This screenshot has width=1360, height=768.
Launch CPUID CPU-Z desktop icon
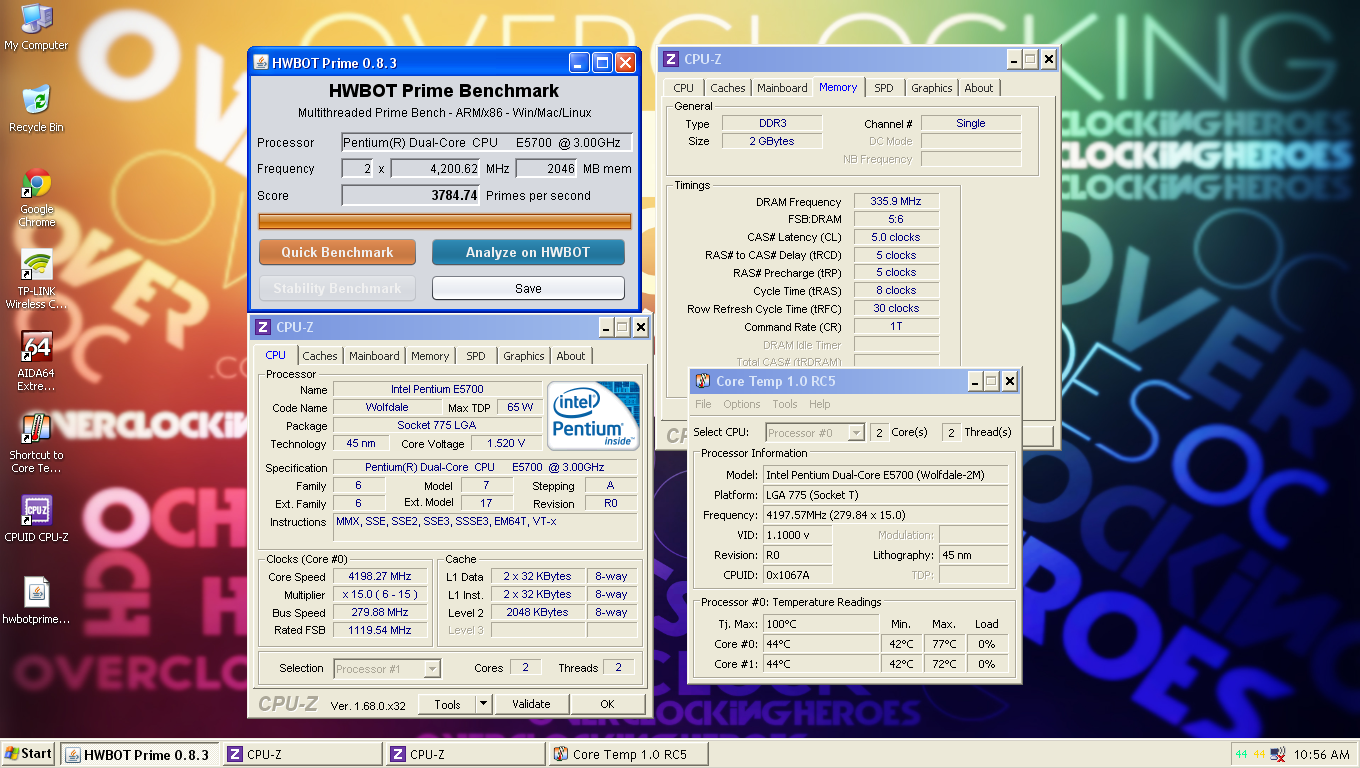click(x=37, y=518)
